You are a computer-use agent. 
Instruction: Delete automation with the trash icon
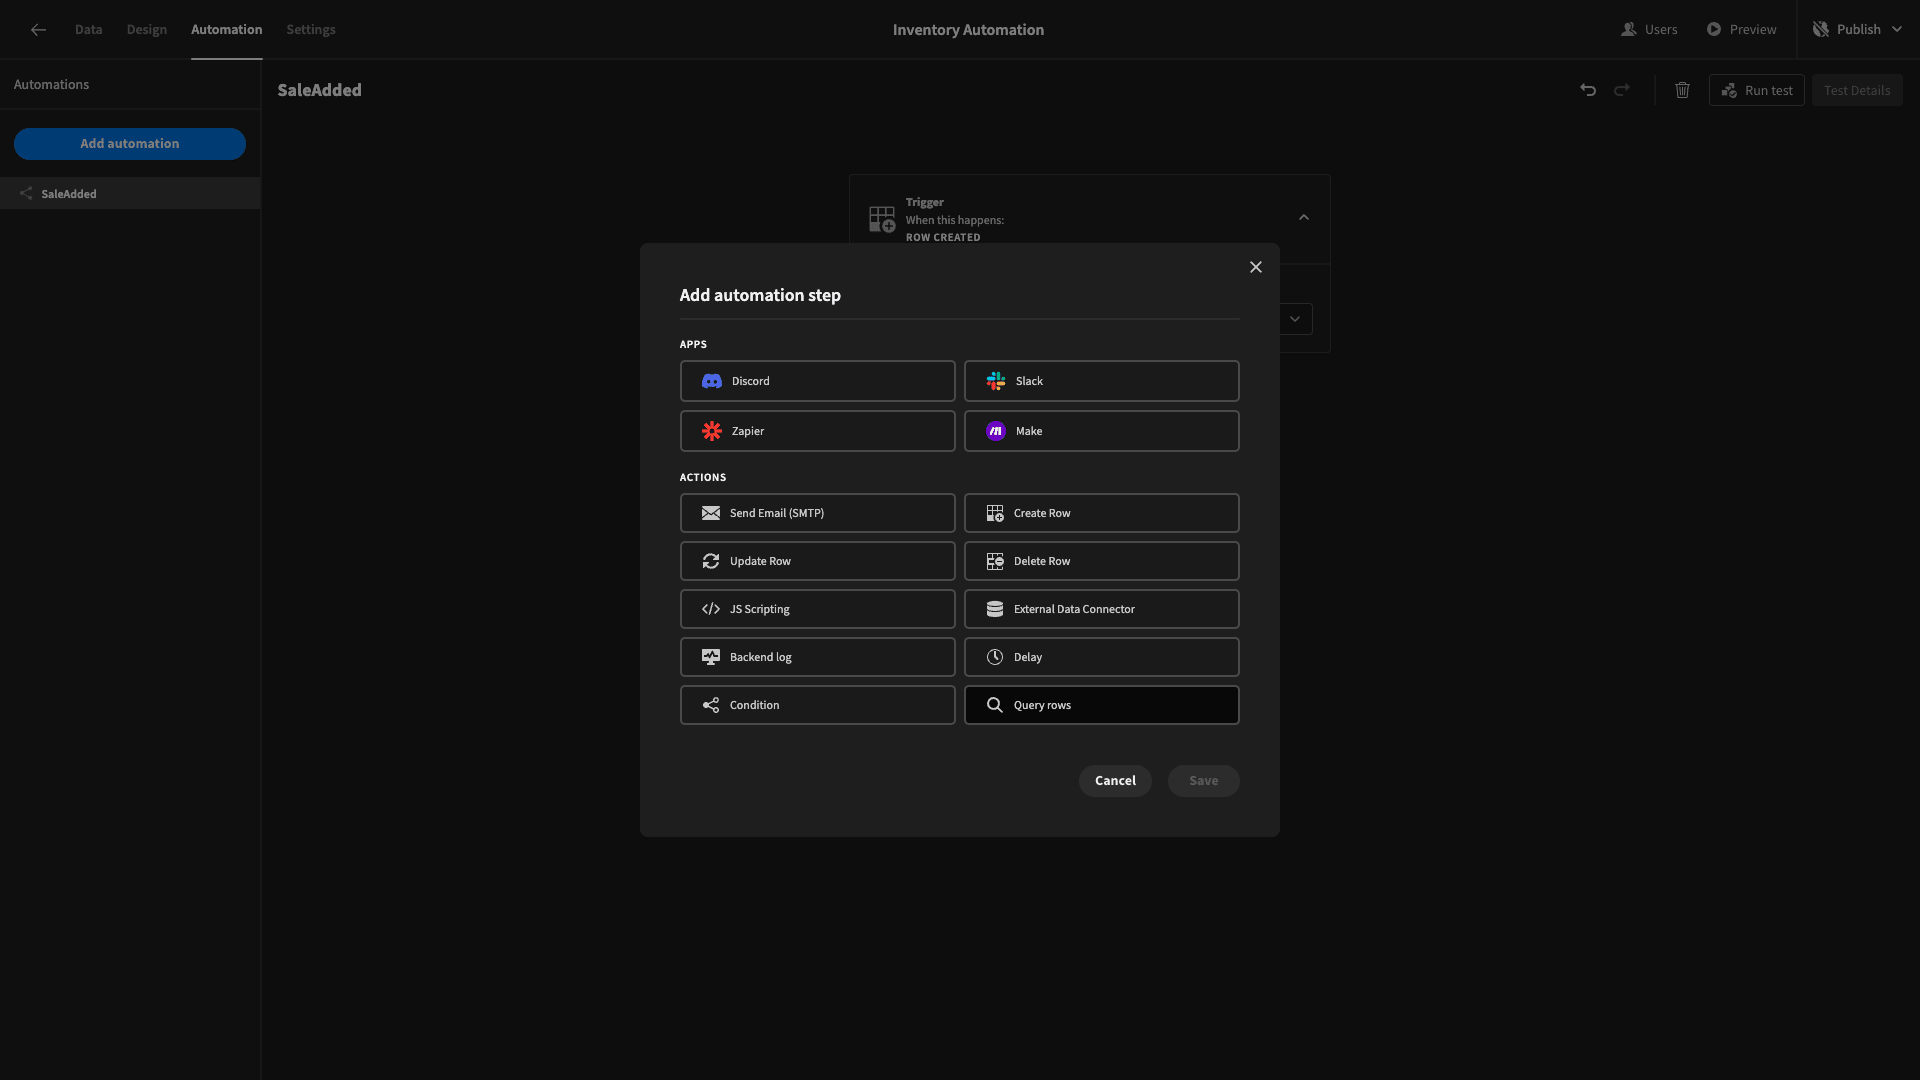click(1683, 90)
